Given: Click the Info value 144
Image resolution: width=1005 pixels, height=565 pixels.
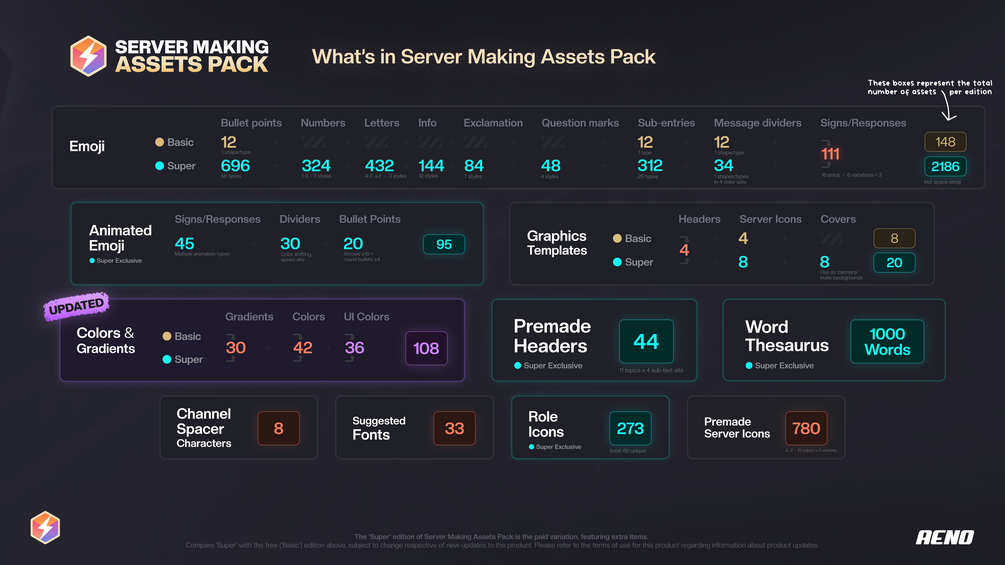Looking at the screenshot, I should [431, 166].
